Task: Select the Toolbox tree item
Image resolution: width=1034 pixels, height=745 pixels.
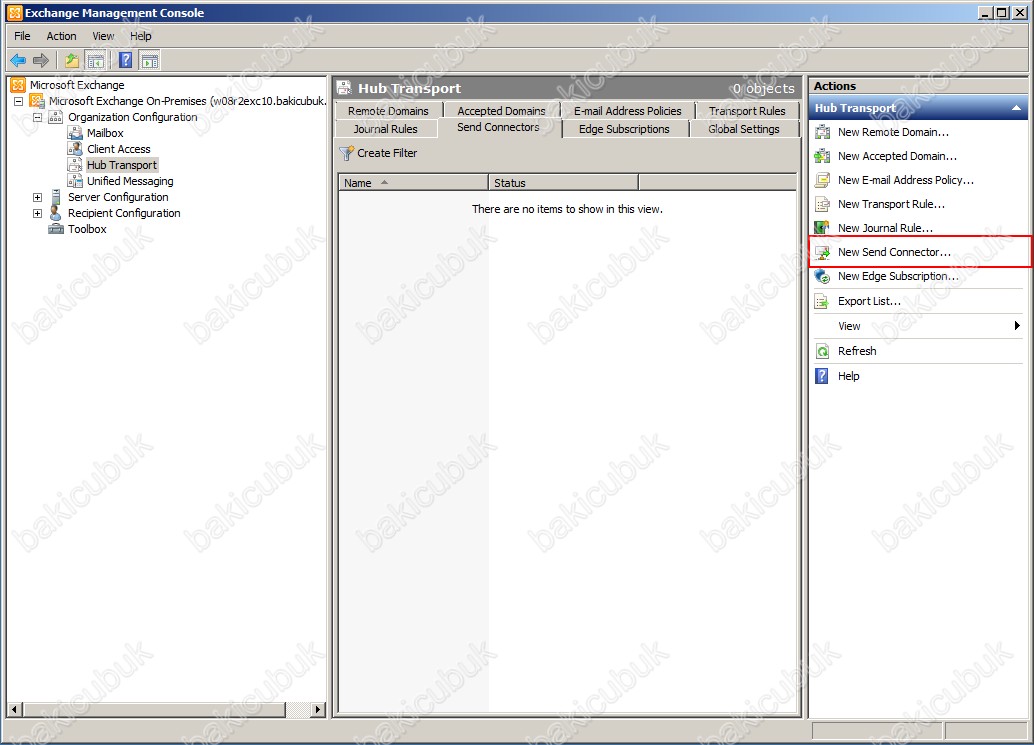Action: point(87,229)
